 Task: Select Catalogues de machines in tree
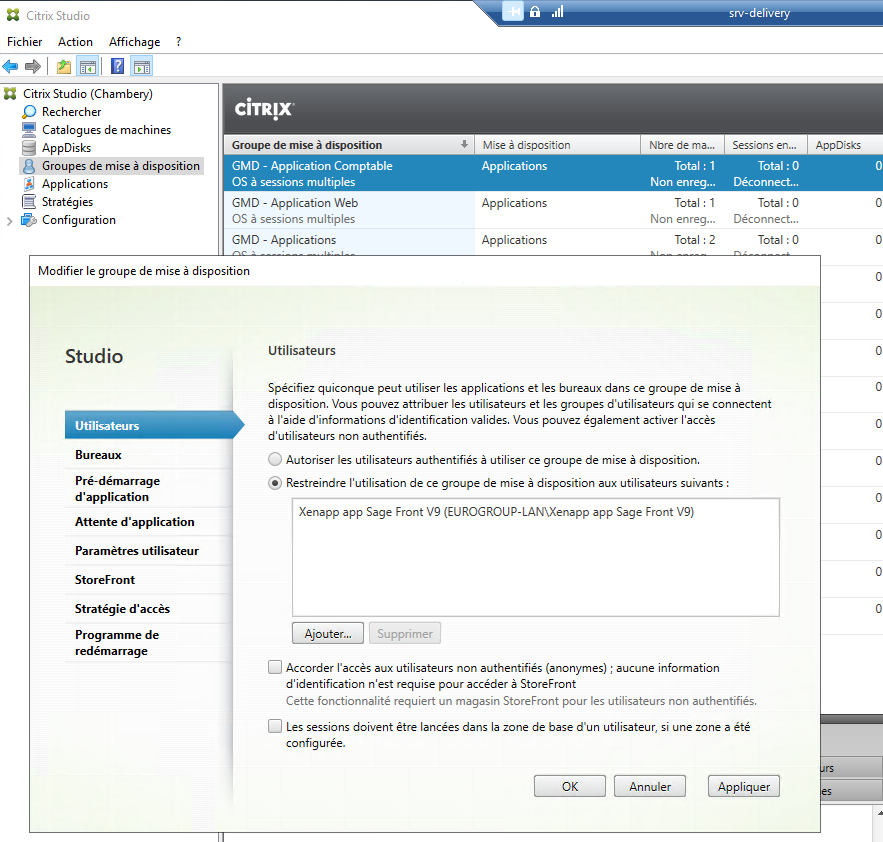click(106, 130)
